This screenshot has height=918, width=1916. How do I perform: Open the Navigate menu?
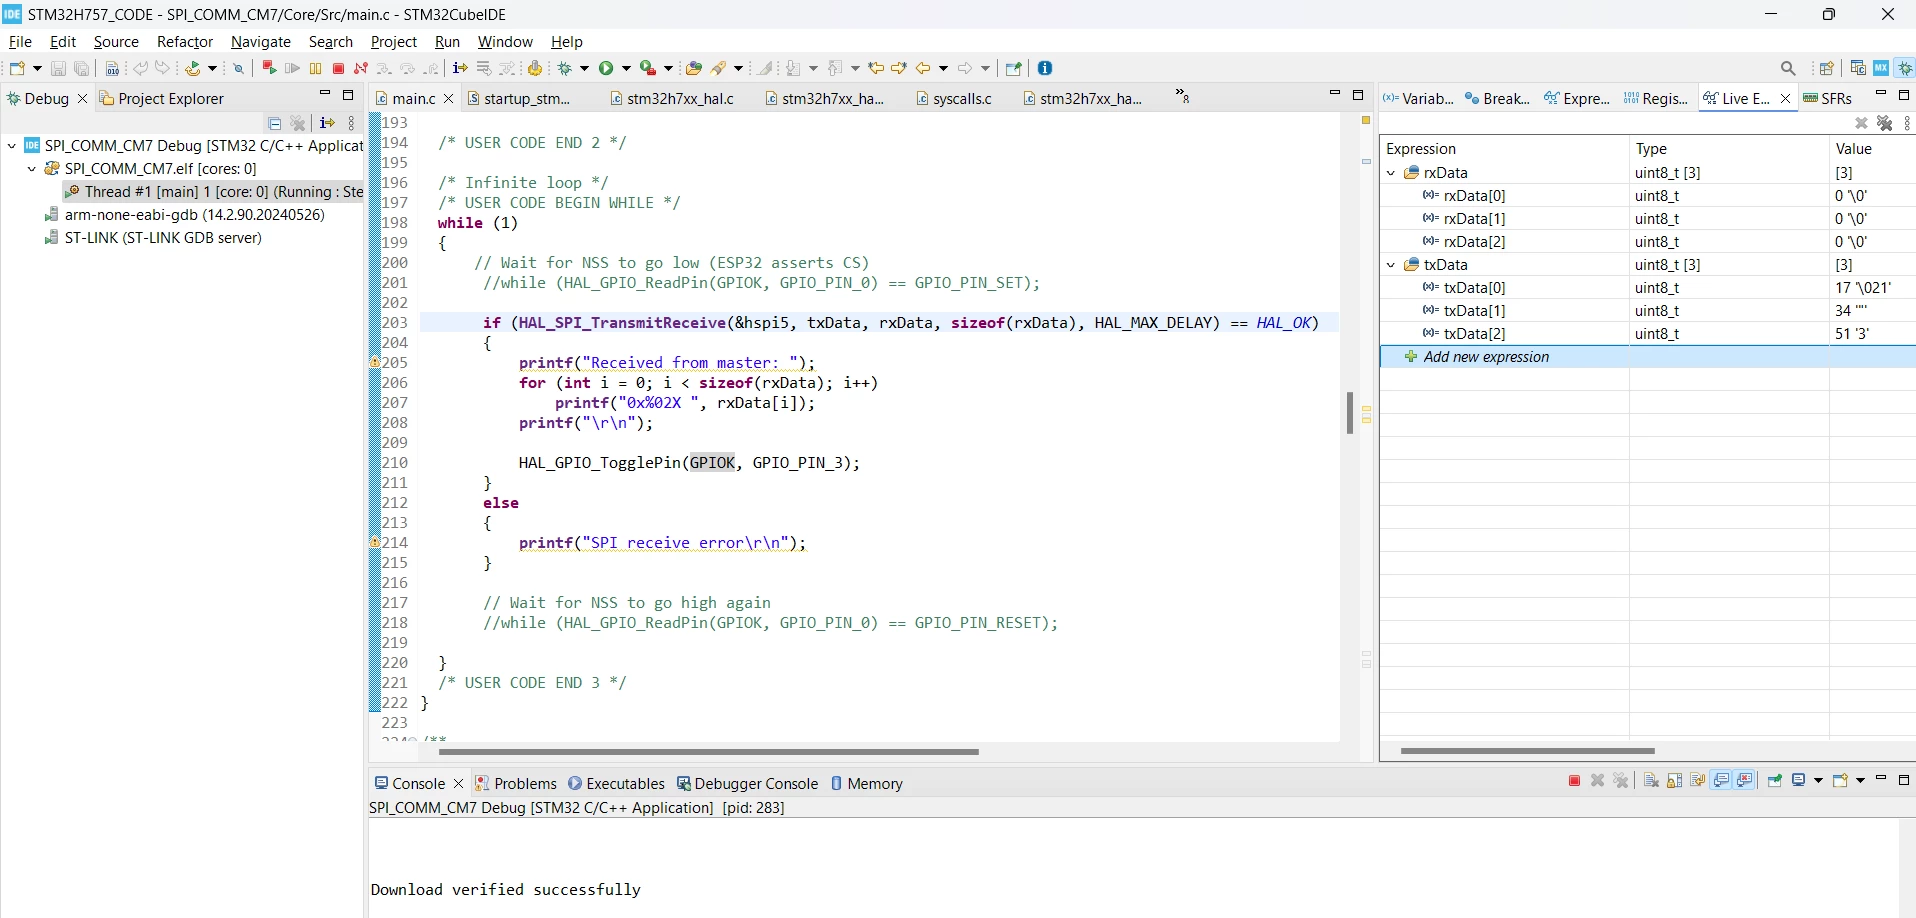(x=261, y=42)
